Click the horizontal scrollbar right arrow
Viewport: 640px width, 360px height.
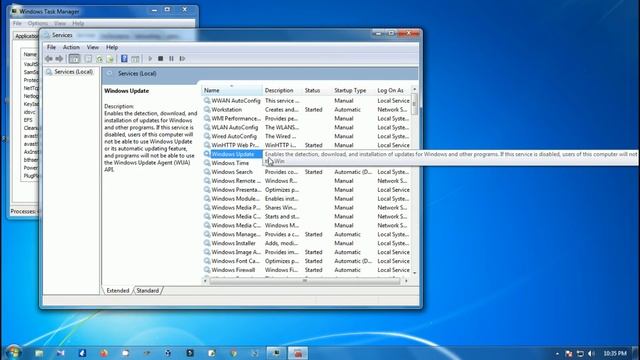pyautogui.click(x=406, y=281)
